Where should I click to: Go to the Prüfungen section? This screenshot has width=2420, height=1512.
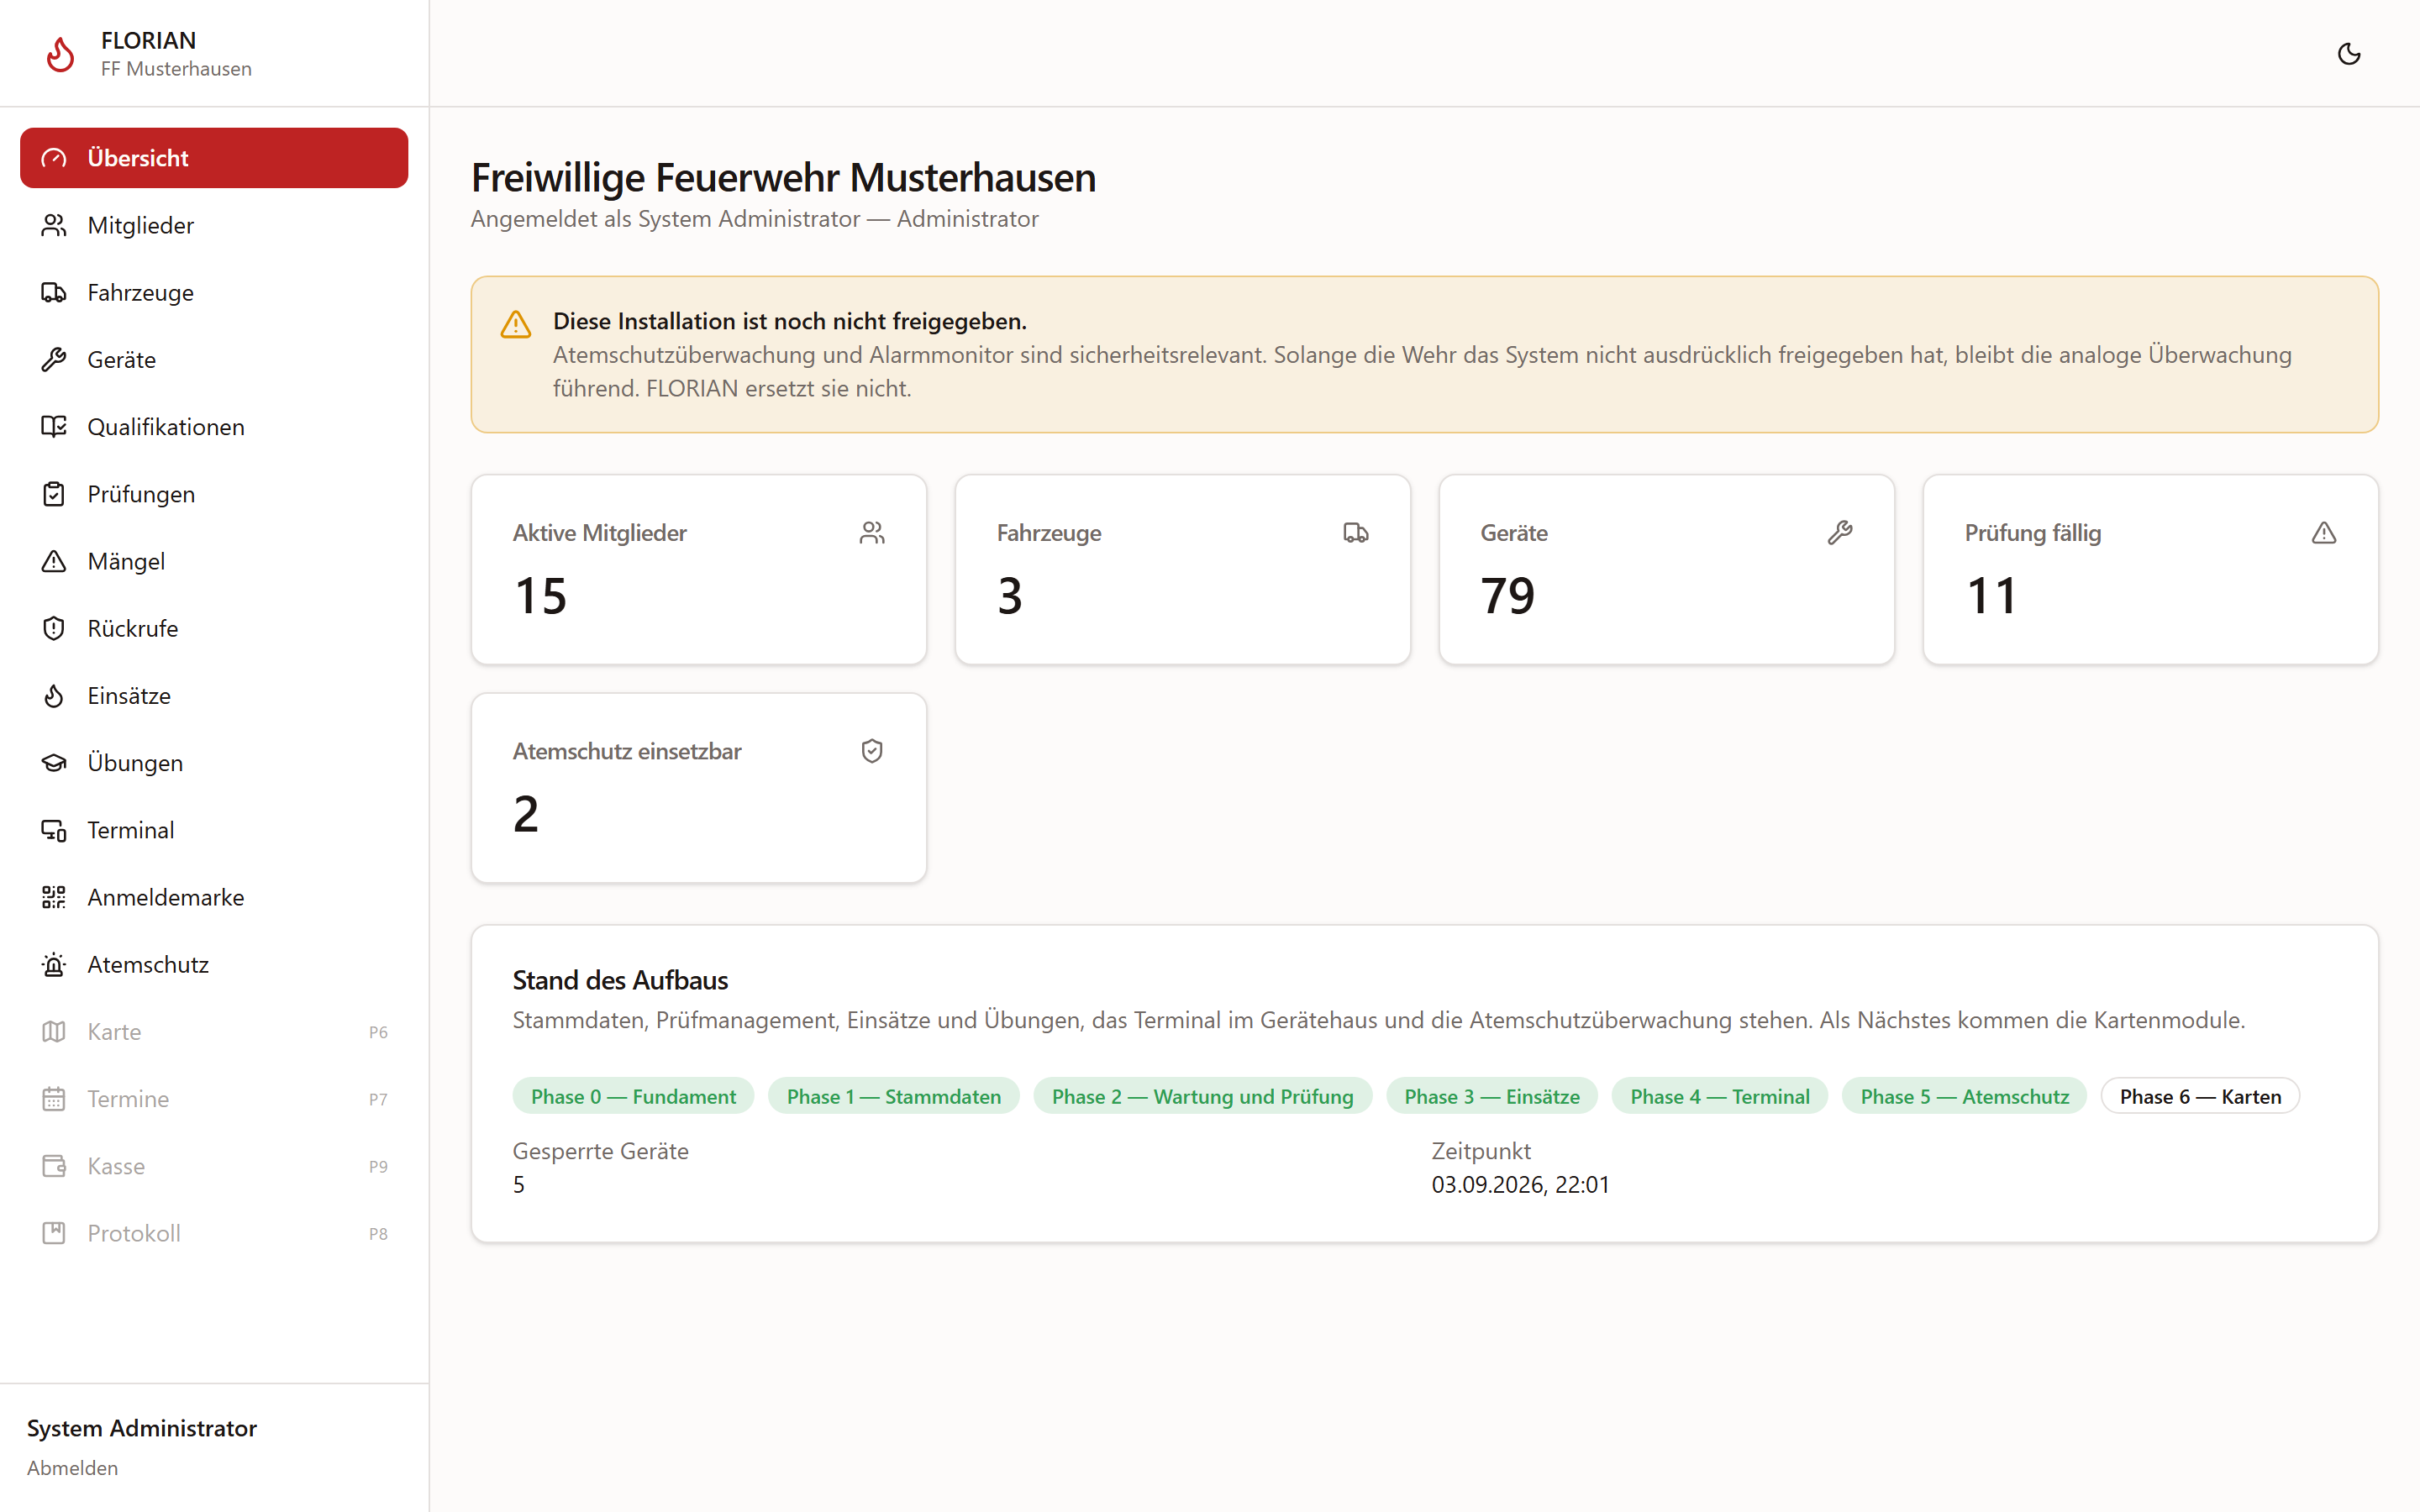[214, 494]
